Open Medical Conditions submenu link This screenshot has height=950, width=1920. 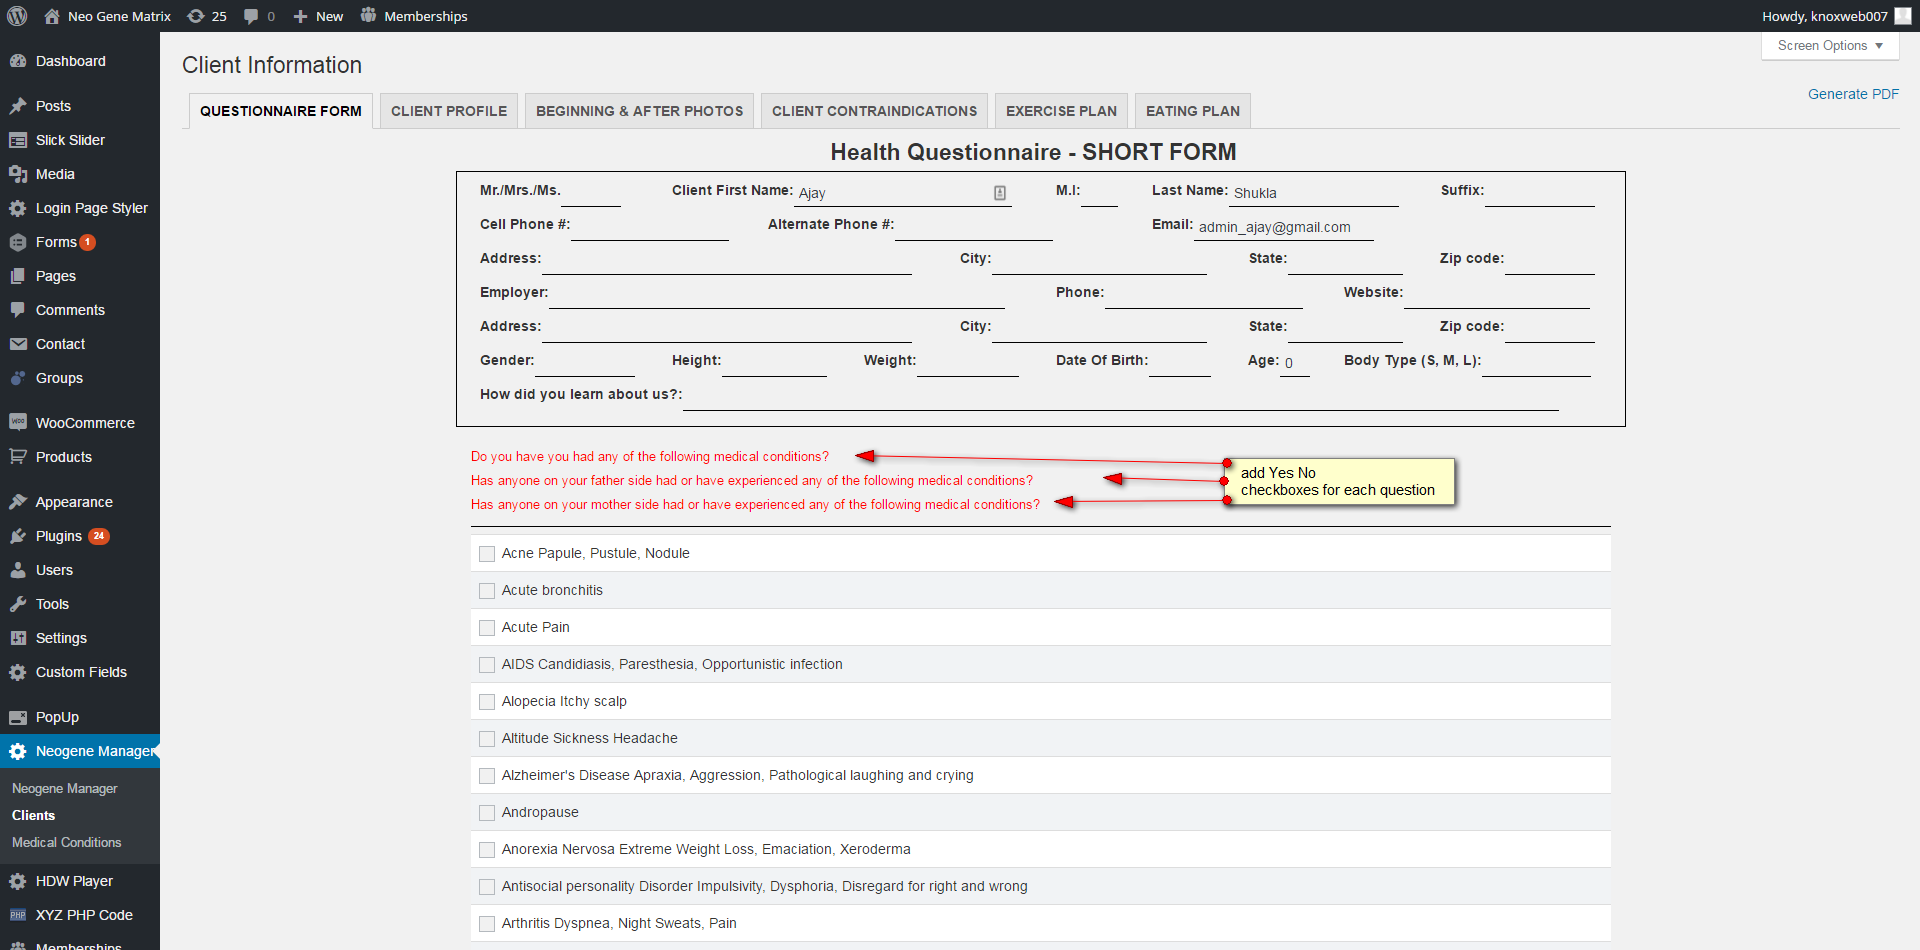pyautogui.click(x=66, y=843)
